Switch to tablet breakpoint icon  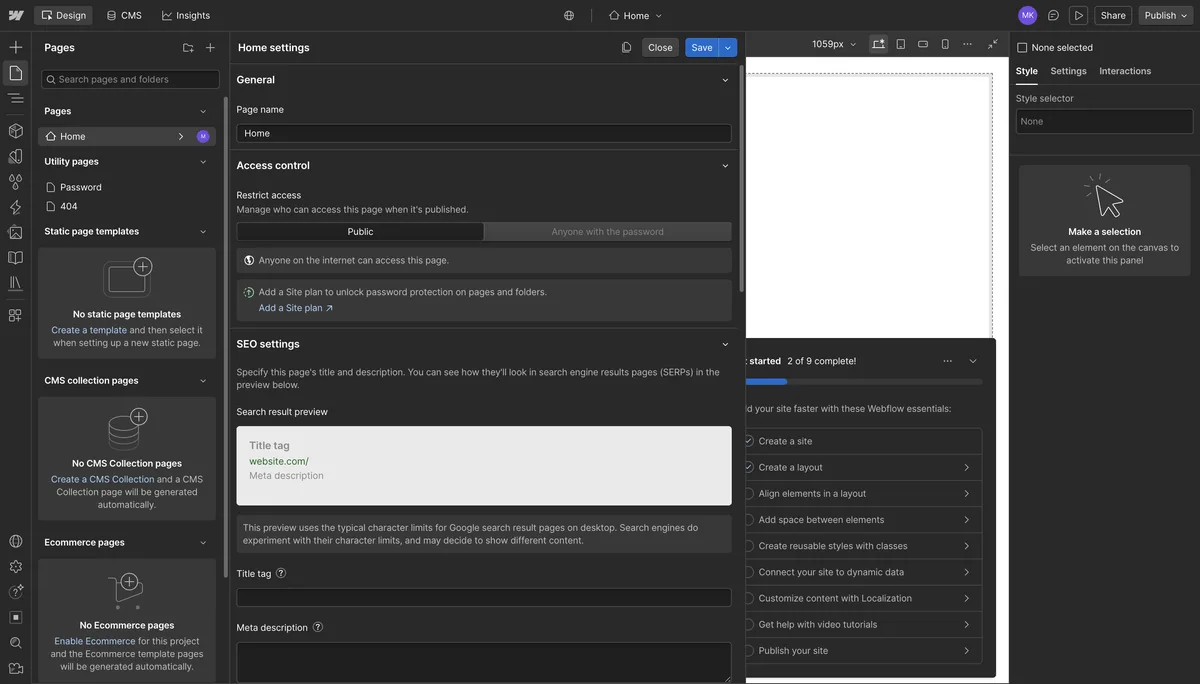[x=900, y=44]
